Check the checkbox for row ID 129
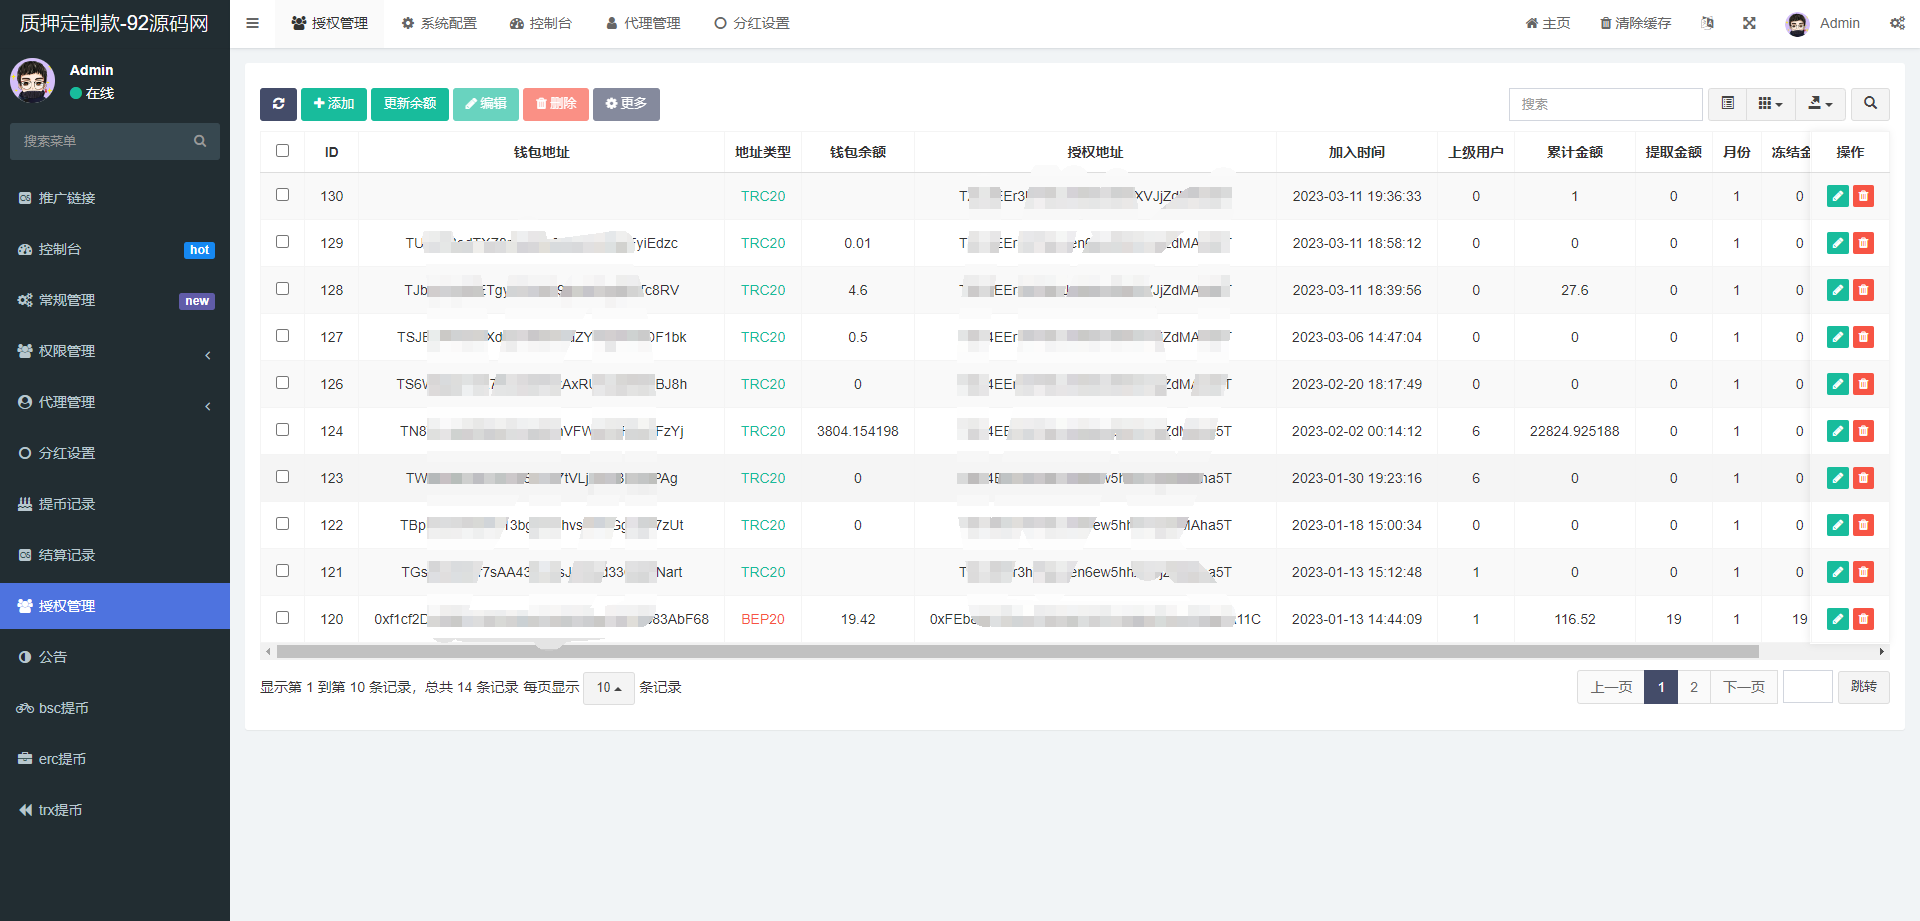This screenshot has height=921, width=1920. [283, 242]
